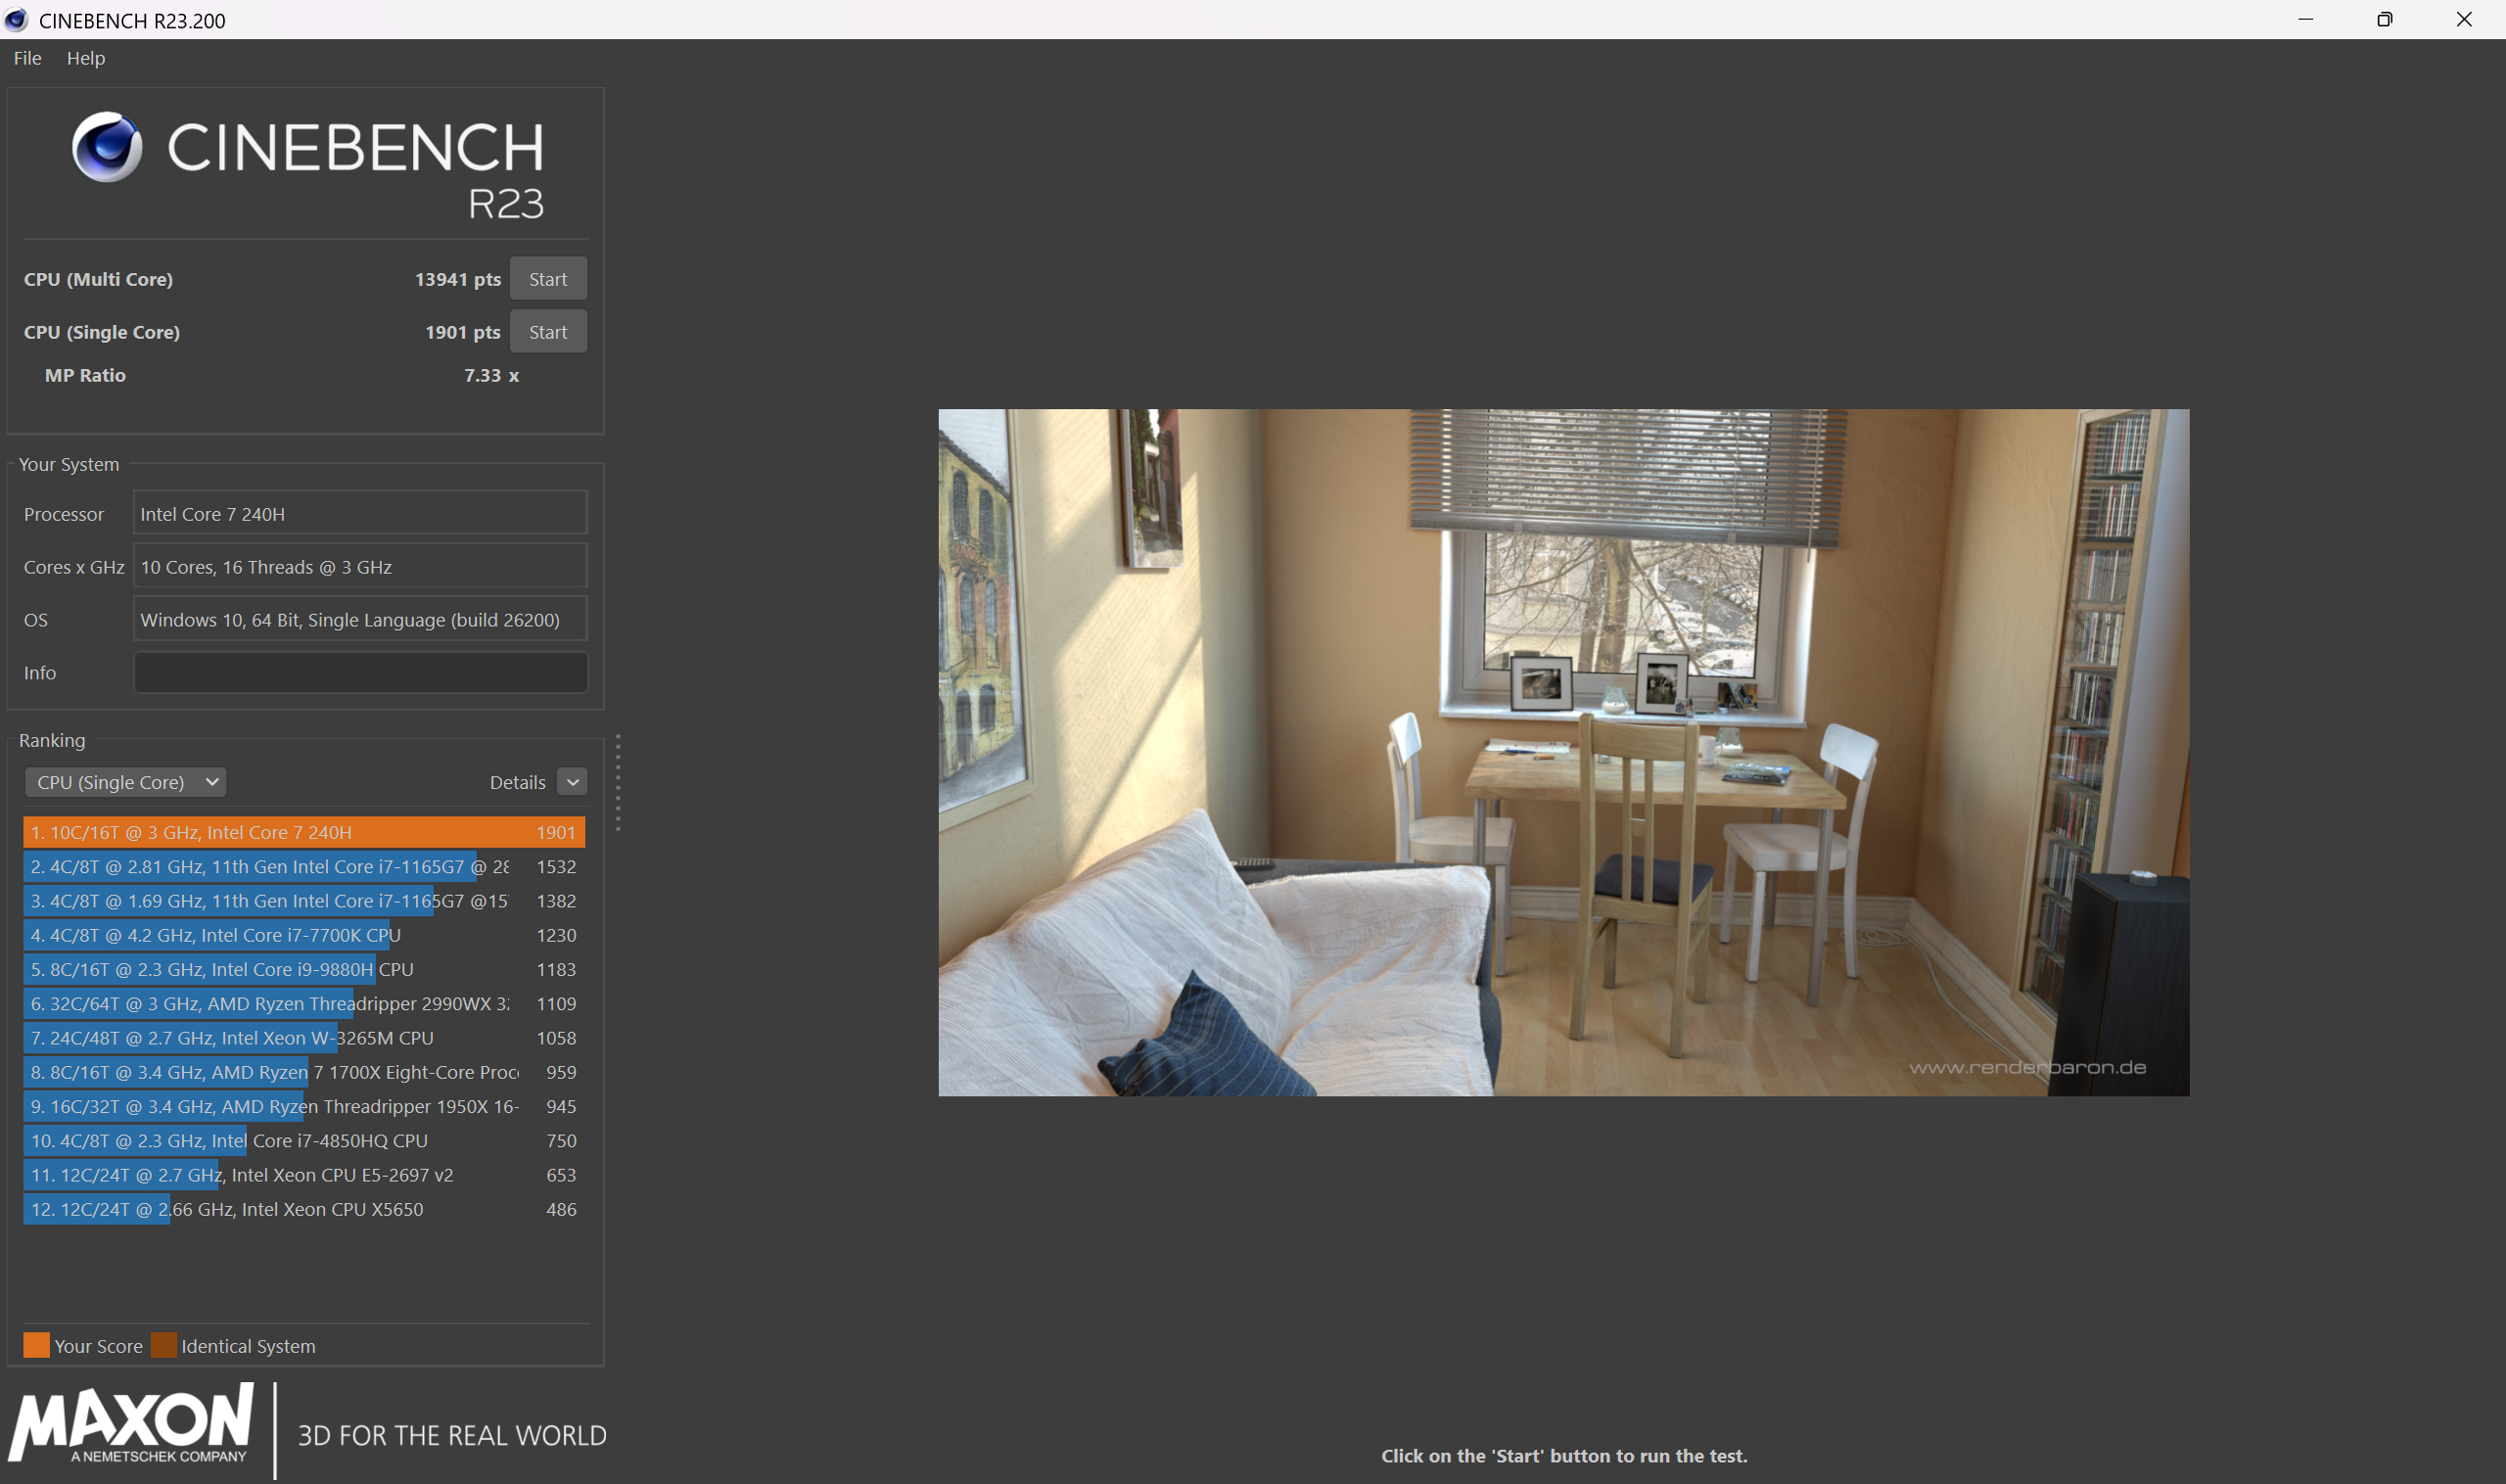
Task: Open the Details dropdown arrow
Action: point(572,782)
